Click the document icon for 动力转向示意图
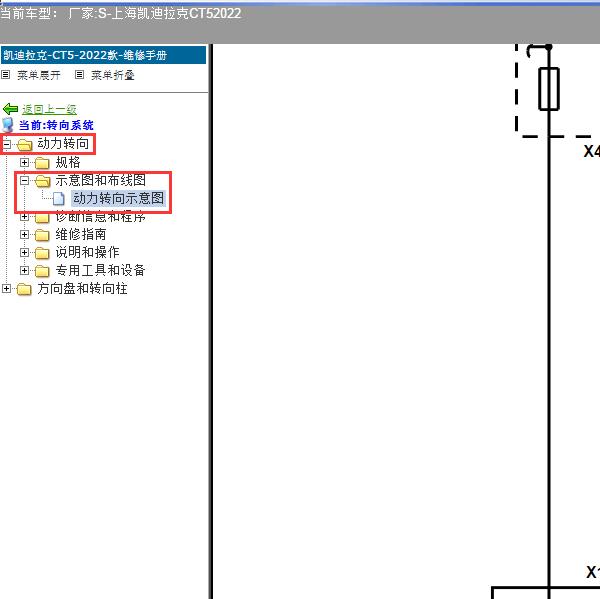The image size is (600, 599). [x=59, y=198]
